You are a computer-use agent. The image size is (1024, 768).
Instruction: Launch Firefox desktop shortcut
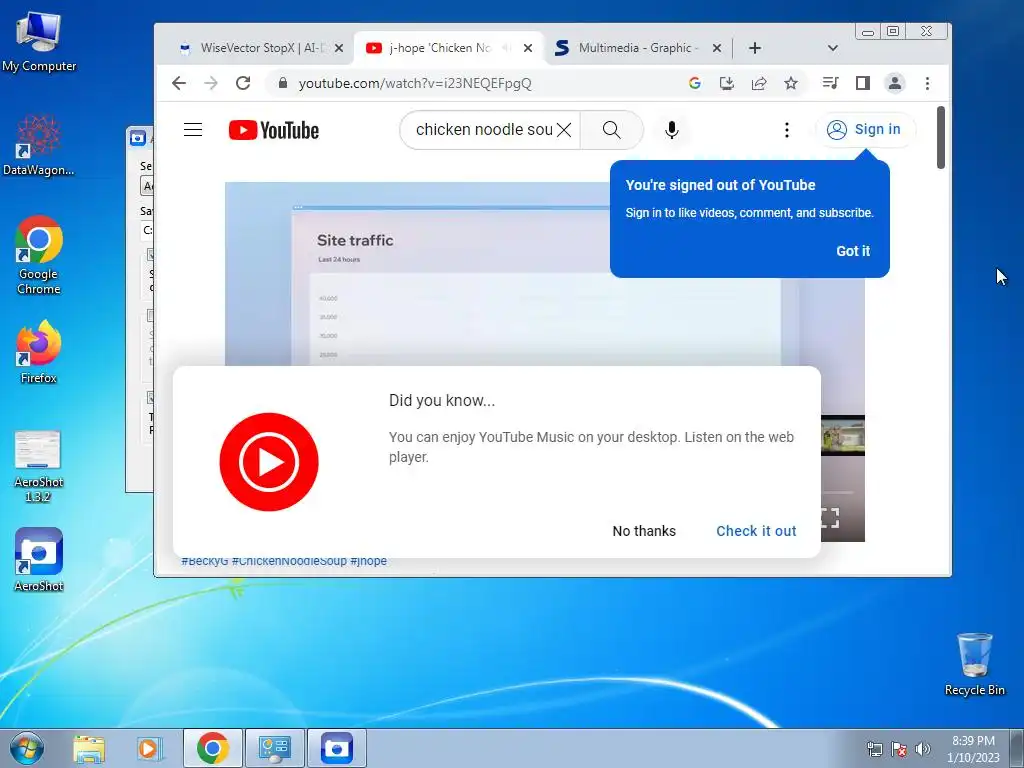click(39, 351)
